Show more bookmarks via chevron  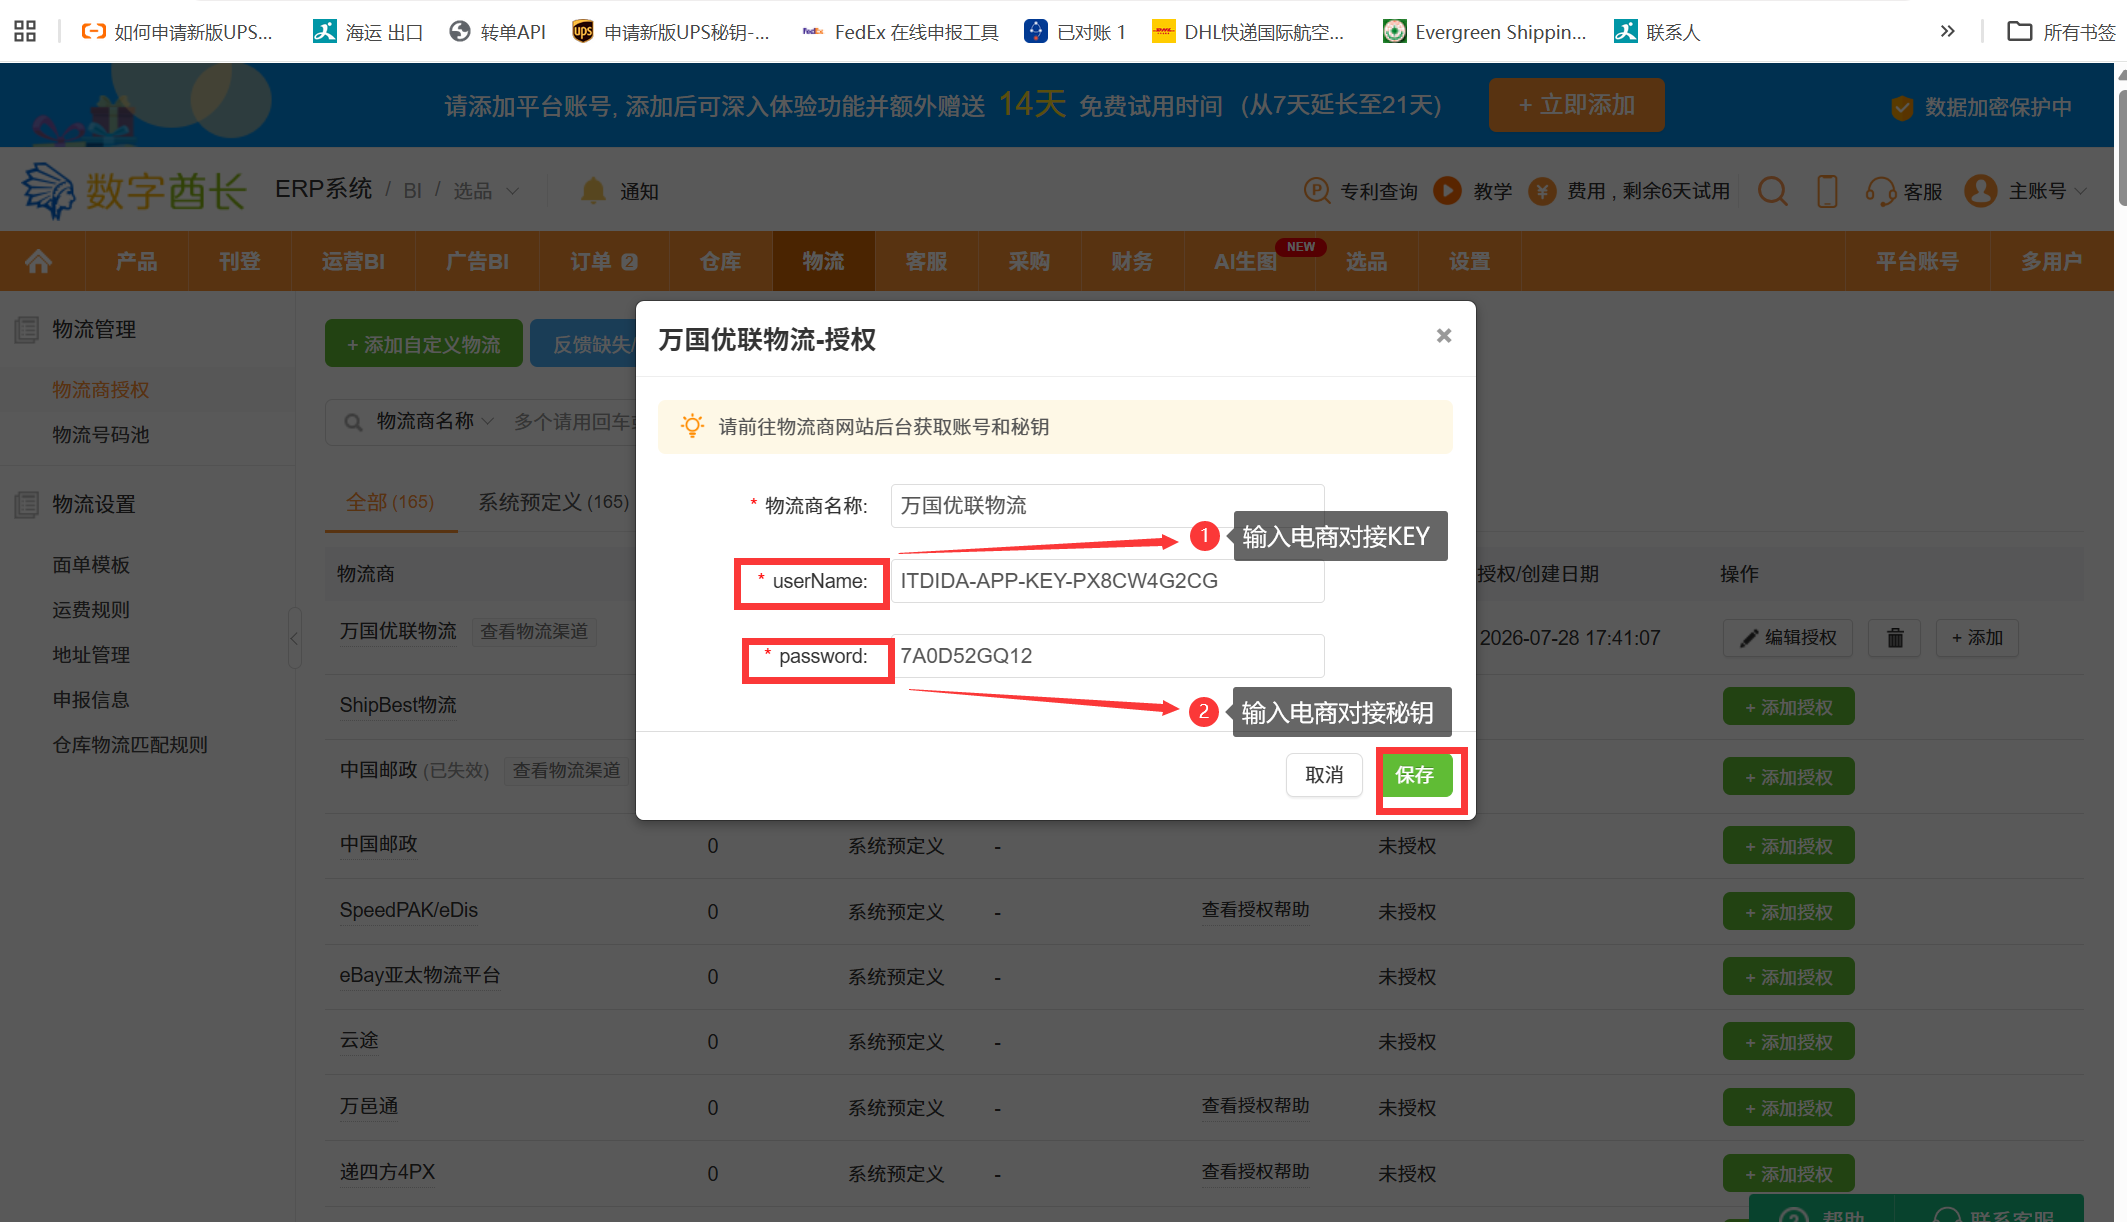pos(1947,31)
